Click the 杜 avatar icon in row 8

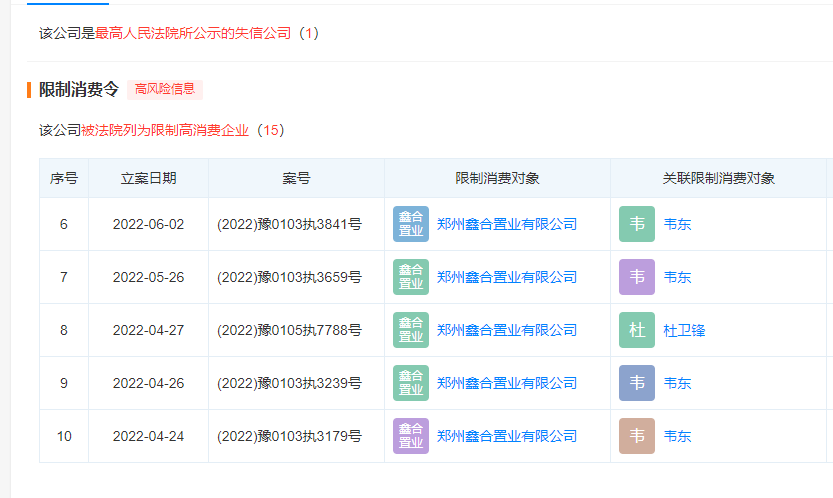pos(636,330)
